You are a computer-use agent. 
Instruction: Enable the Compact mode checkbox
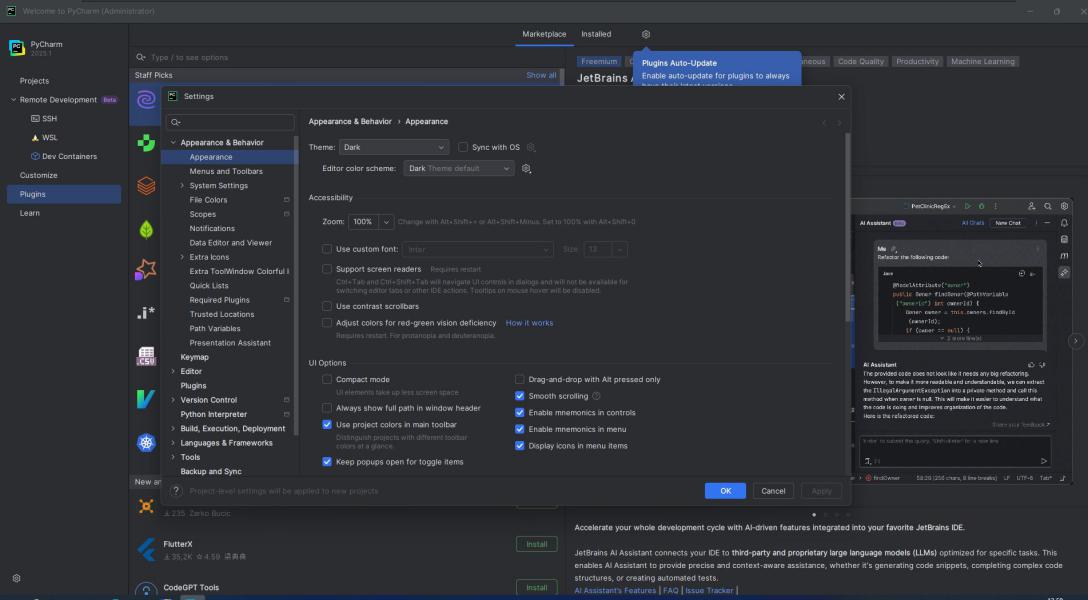tap(327, 380)
